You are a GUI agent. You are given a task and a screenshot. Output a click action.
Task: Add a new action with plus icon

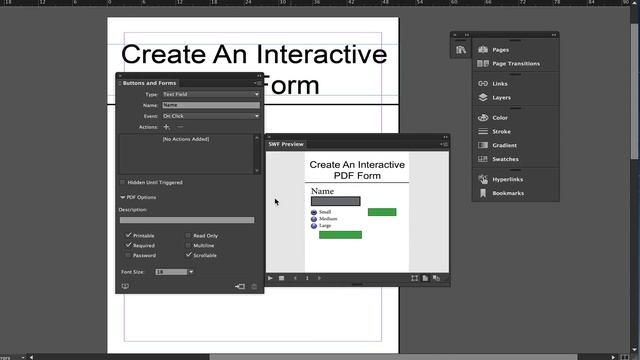pos(167,127)
